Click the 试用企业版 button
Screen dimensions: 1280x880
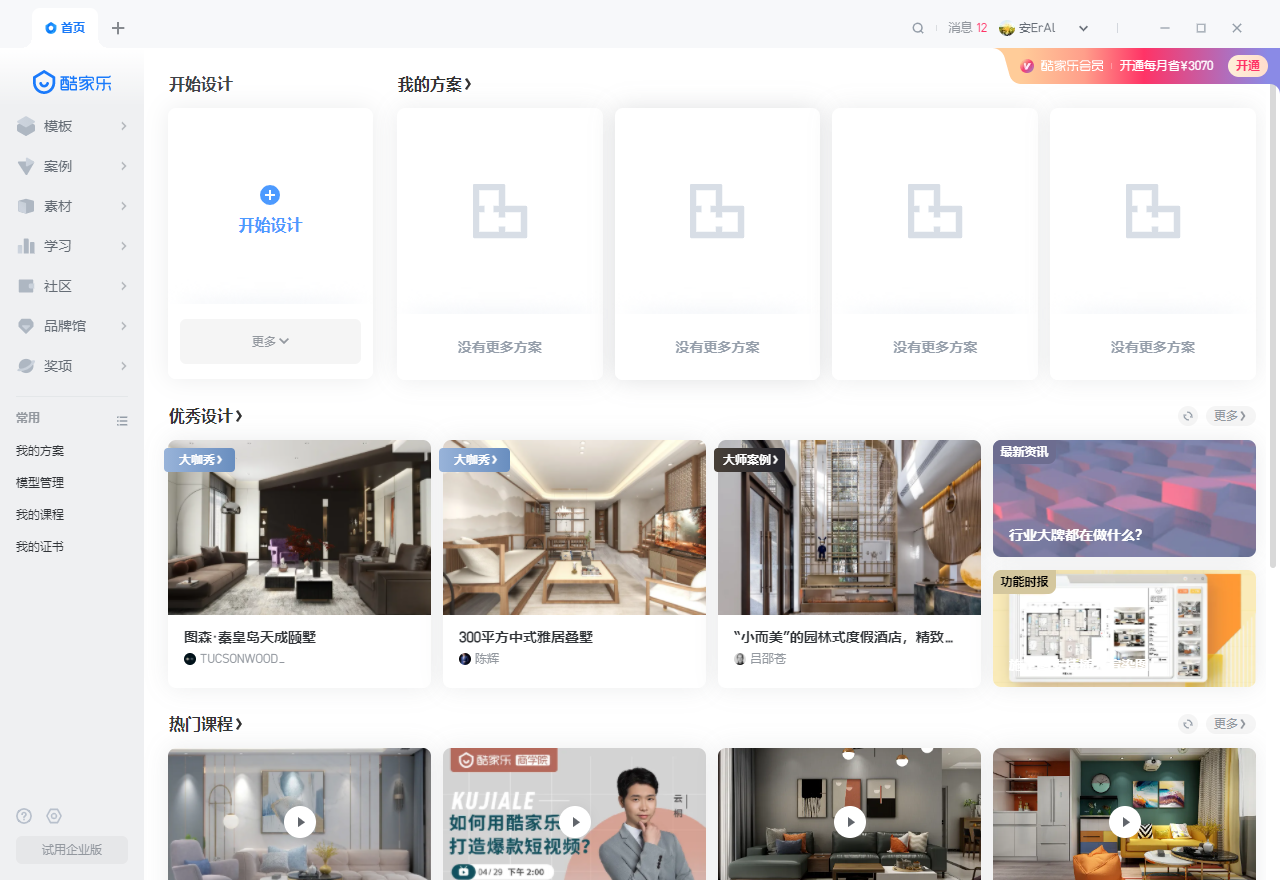point(72,850)
